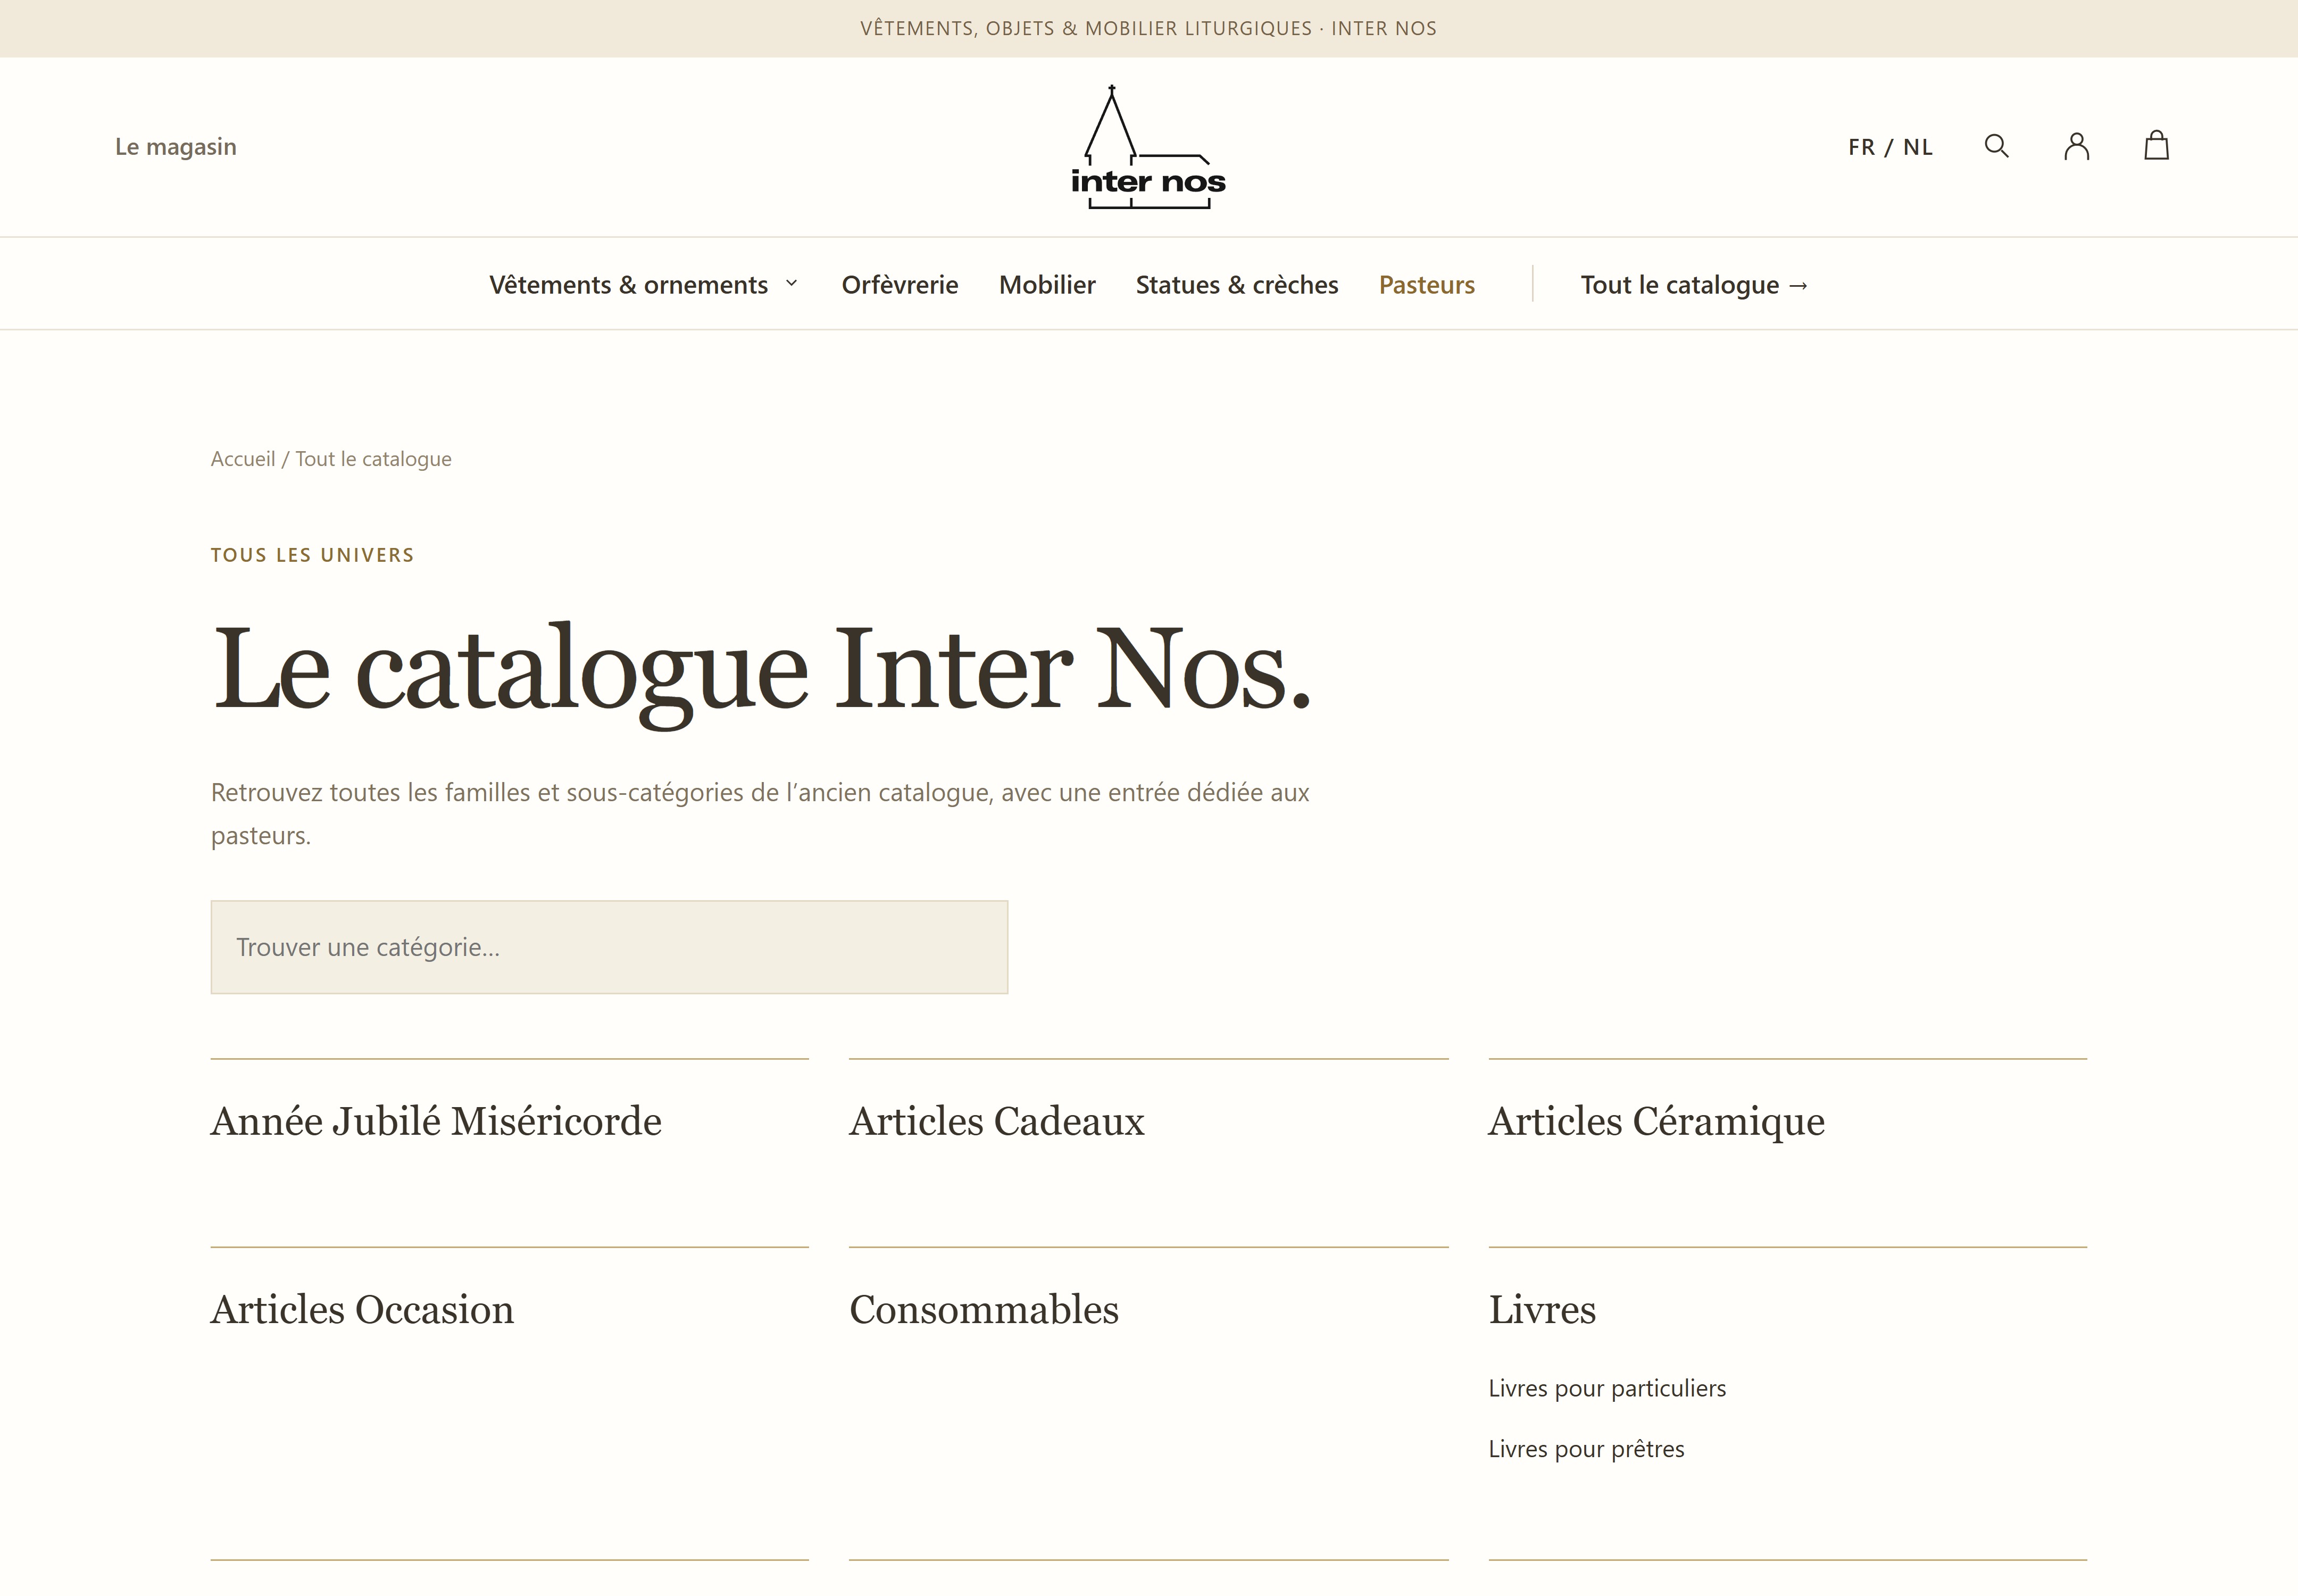Expand Vêtements & ornements chevron
Screen dimensions: 2298x1596
pos(791,284)
